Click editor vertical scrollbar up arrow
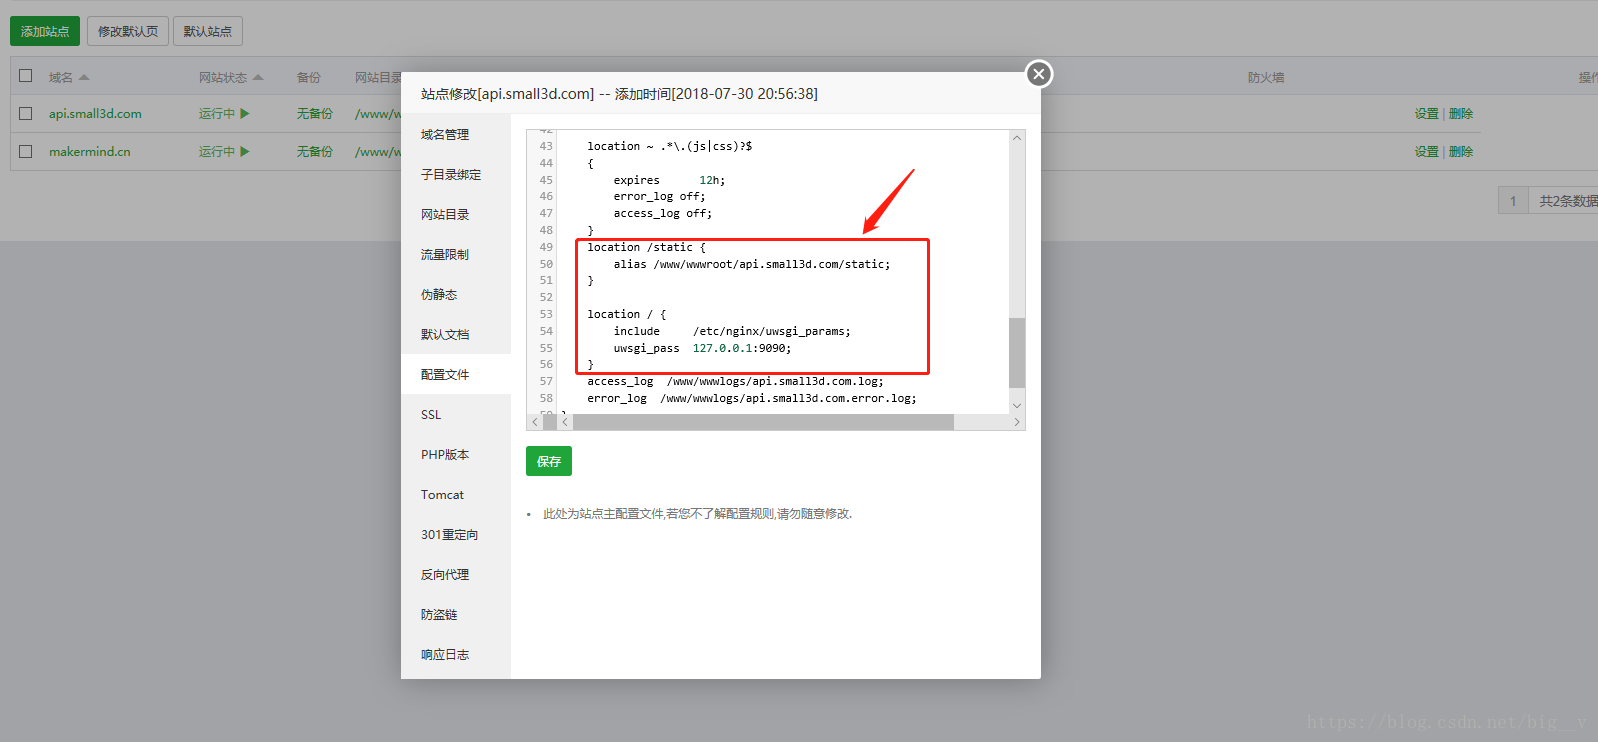The image size is (1598, 742). (x=1017, y=138)
